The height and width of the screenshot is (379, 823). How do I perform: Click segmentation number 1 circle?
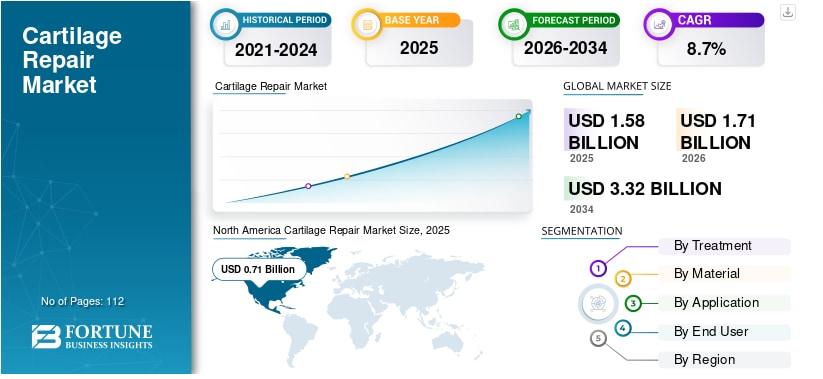pos(597,269)
